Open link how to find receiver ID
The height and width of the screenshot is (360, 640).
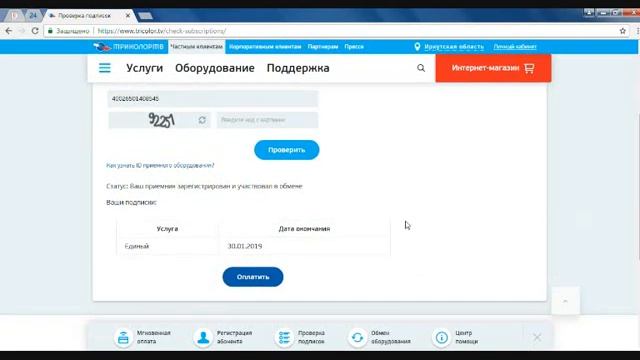160,165
